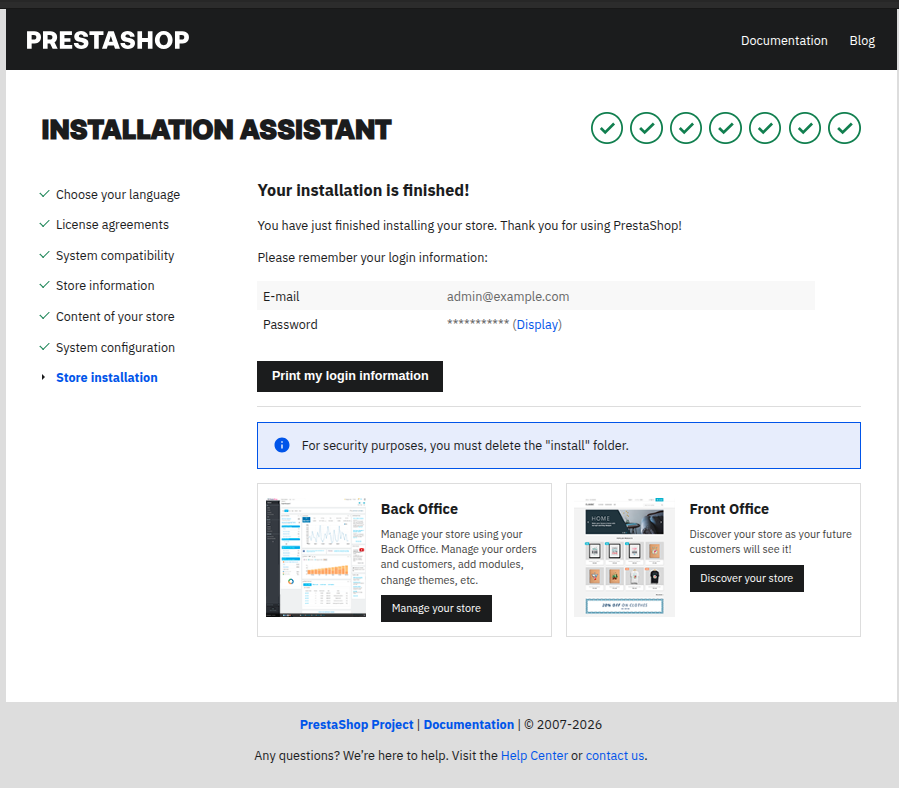The height and width of the screenshot is (788, 899).
Task: Click the blue info icon in security notice
Action: (281, 445)
